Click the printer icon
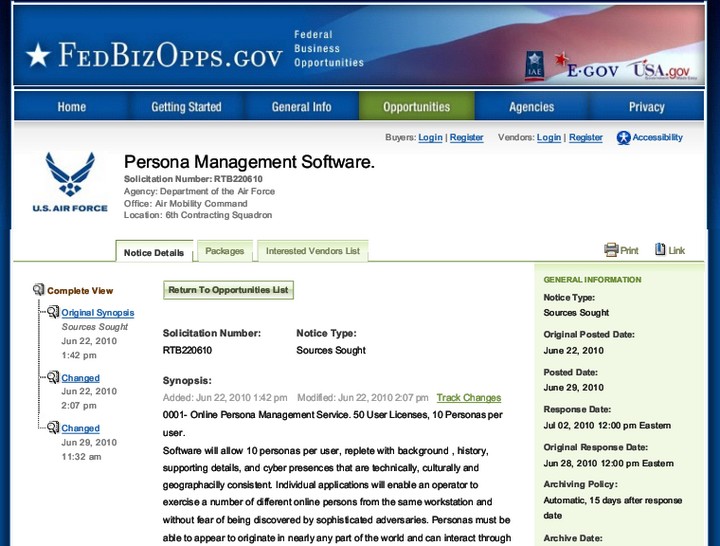 click(x=611, y=250)
